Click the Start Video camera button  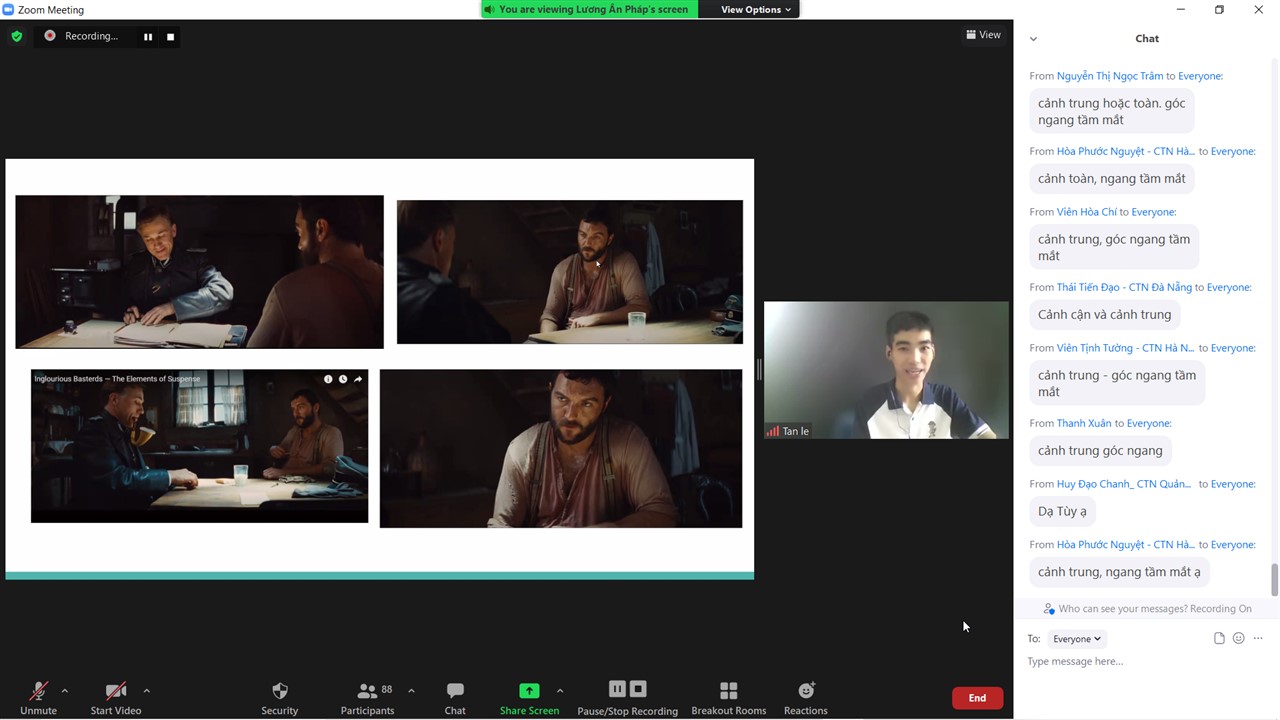[x=116, y=697]
